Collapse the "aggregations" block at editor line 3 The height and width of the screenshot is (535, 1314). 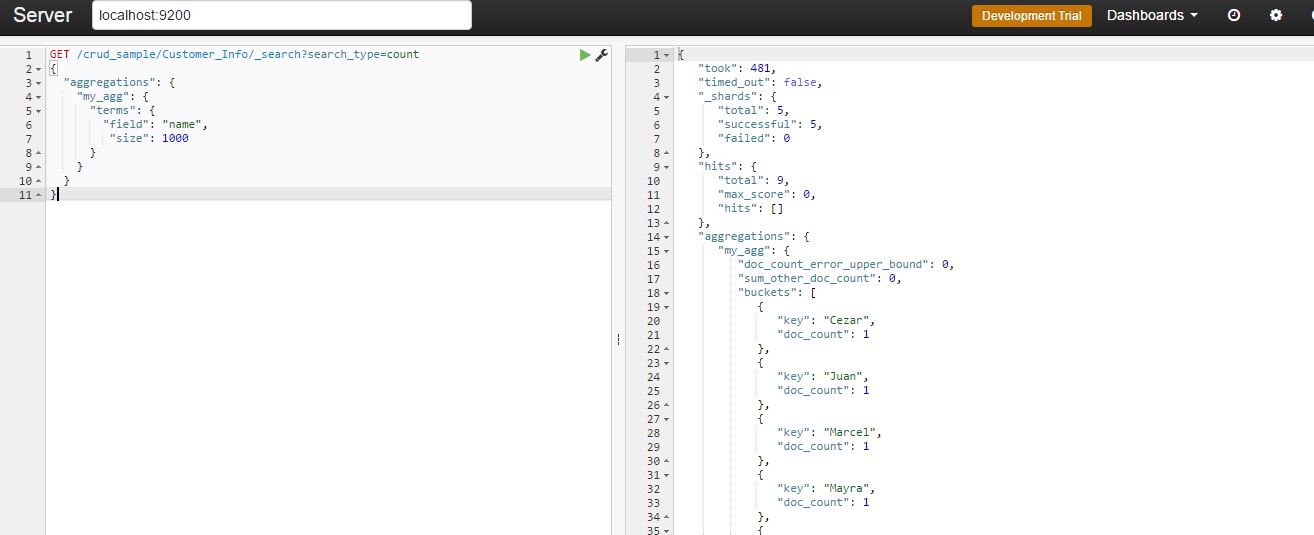pos(38,83)
